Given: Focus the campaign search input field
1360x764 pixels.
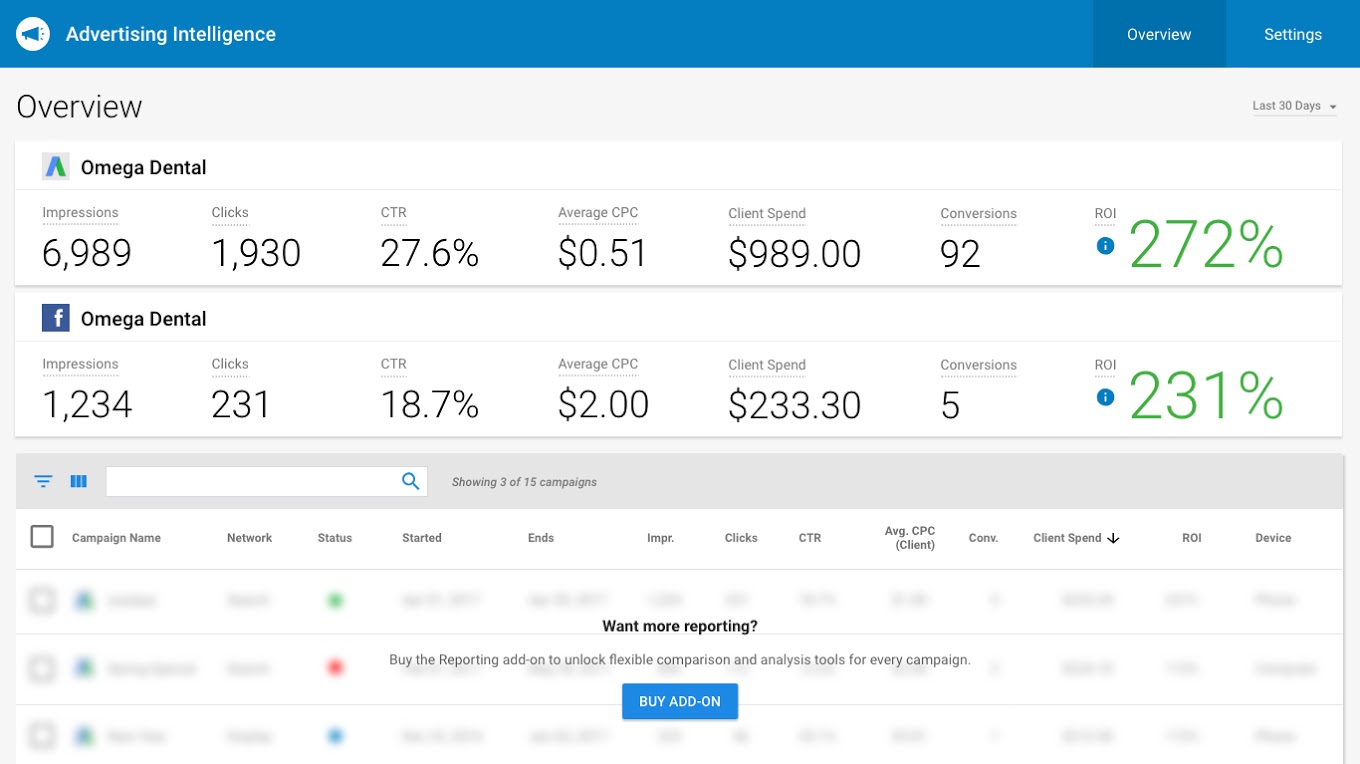Looking at the screenshot, I should coord(252,481).
